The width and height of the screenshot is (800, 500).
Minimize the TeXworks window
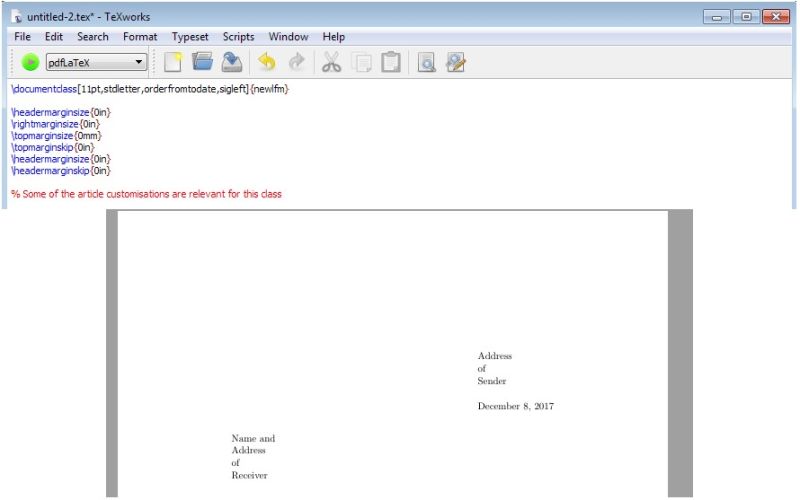pos(716,17)
